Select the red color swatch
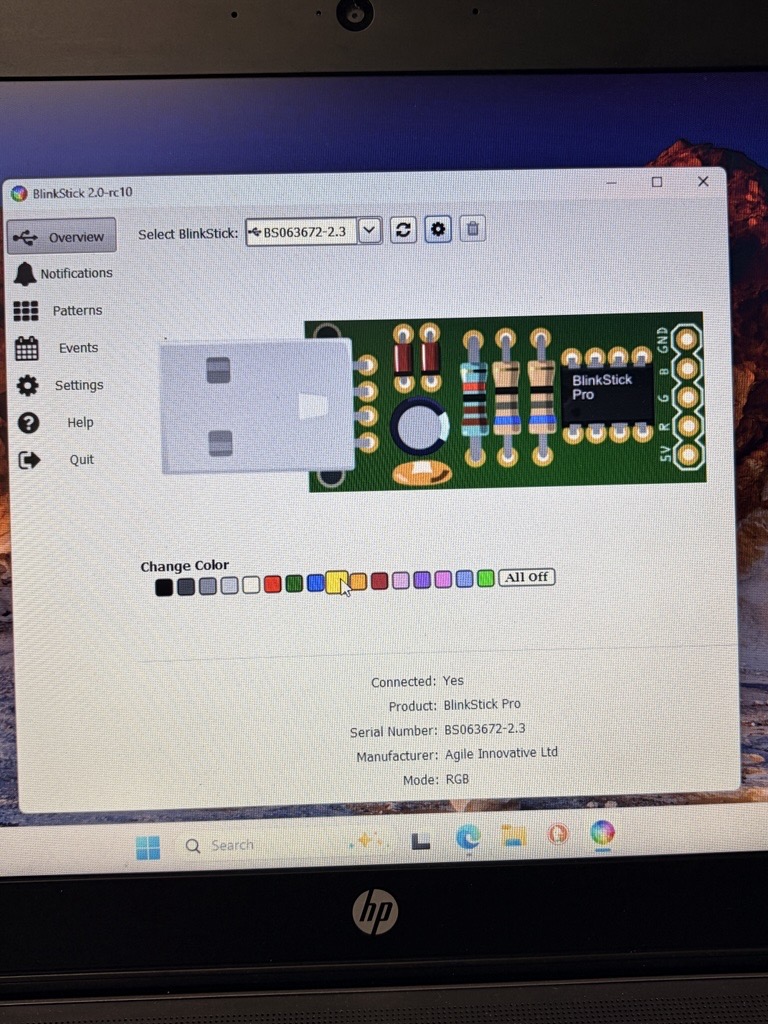The image size is (768, 1024). point(272,584)
